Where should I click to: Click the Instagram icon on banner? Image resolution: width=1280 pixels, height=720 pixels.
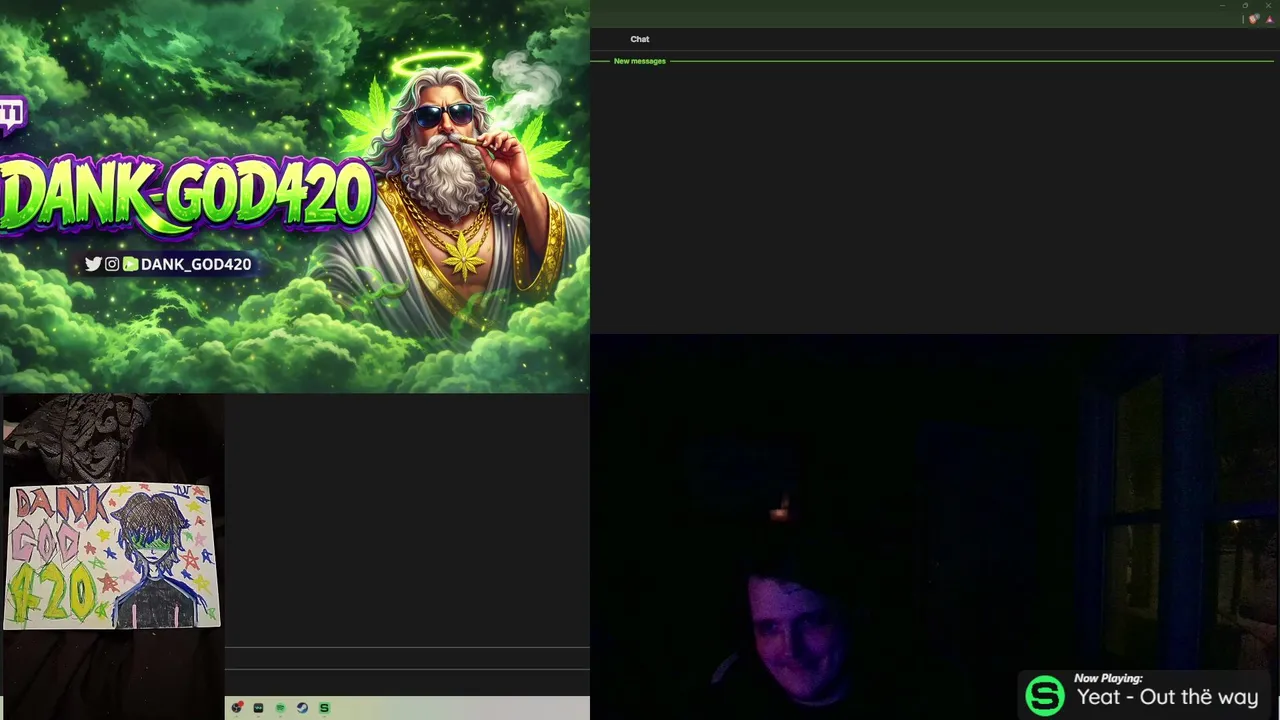click(x=112, y=264)
